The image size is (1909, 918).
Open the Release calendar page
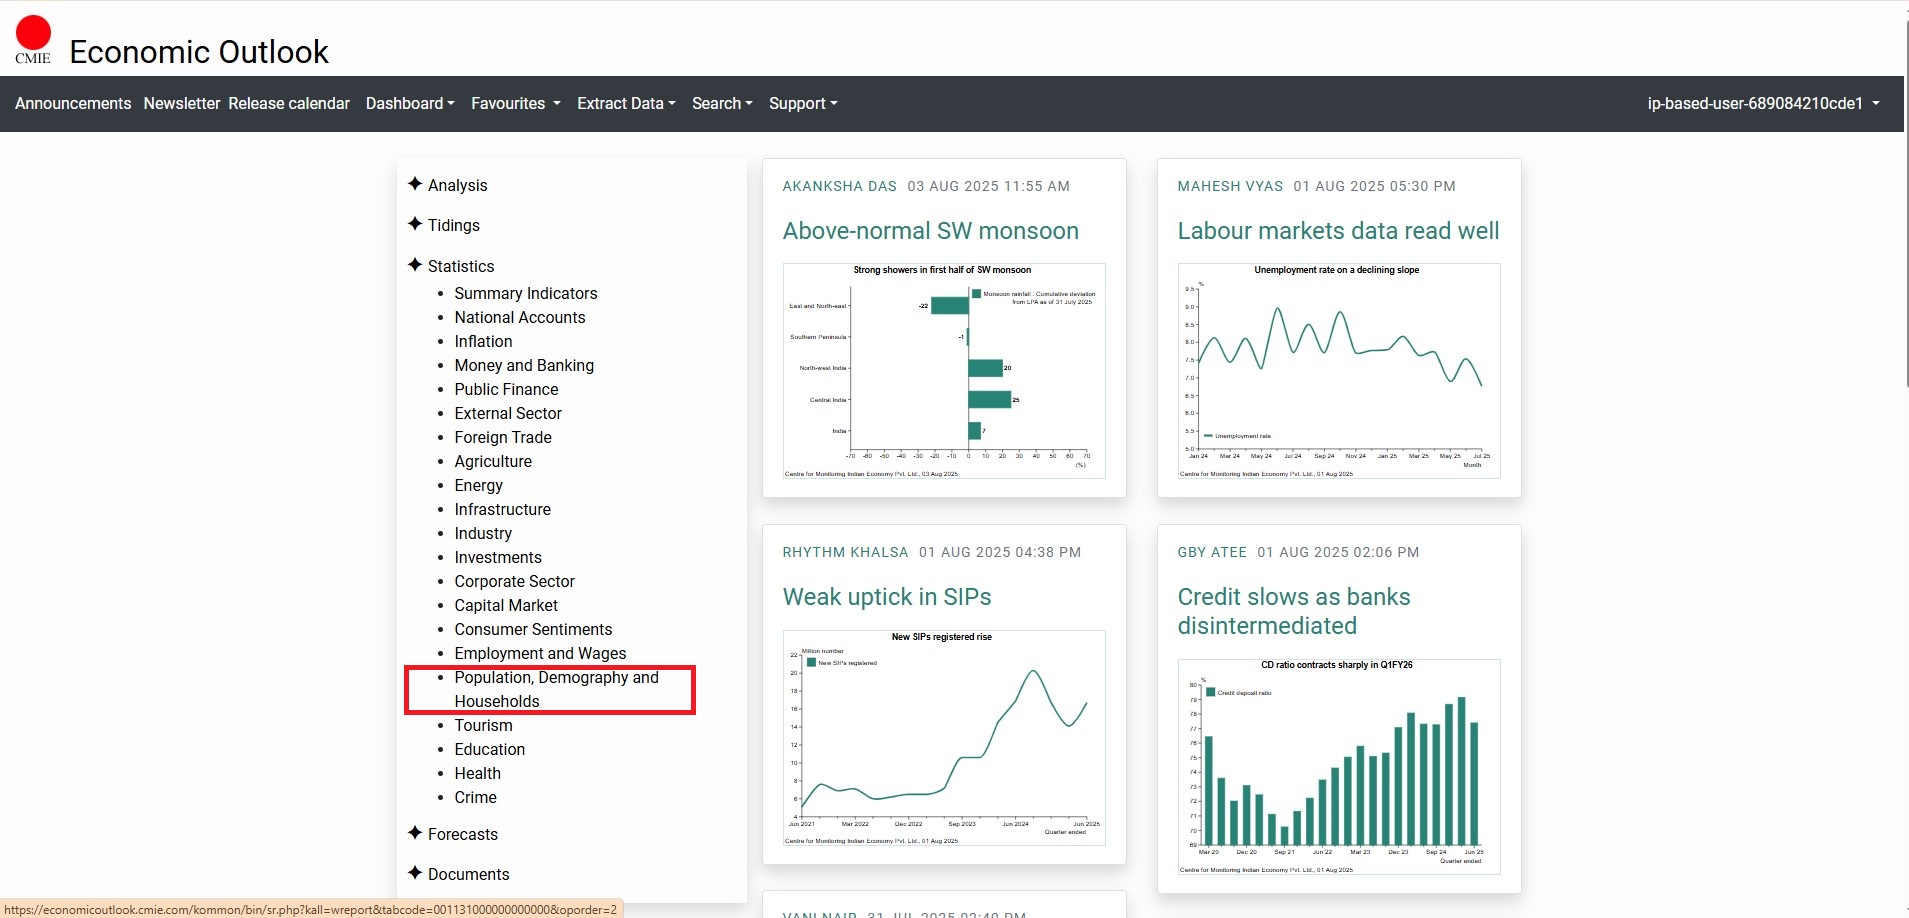[289, 104]
